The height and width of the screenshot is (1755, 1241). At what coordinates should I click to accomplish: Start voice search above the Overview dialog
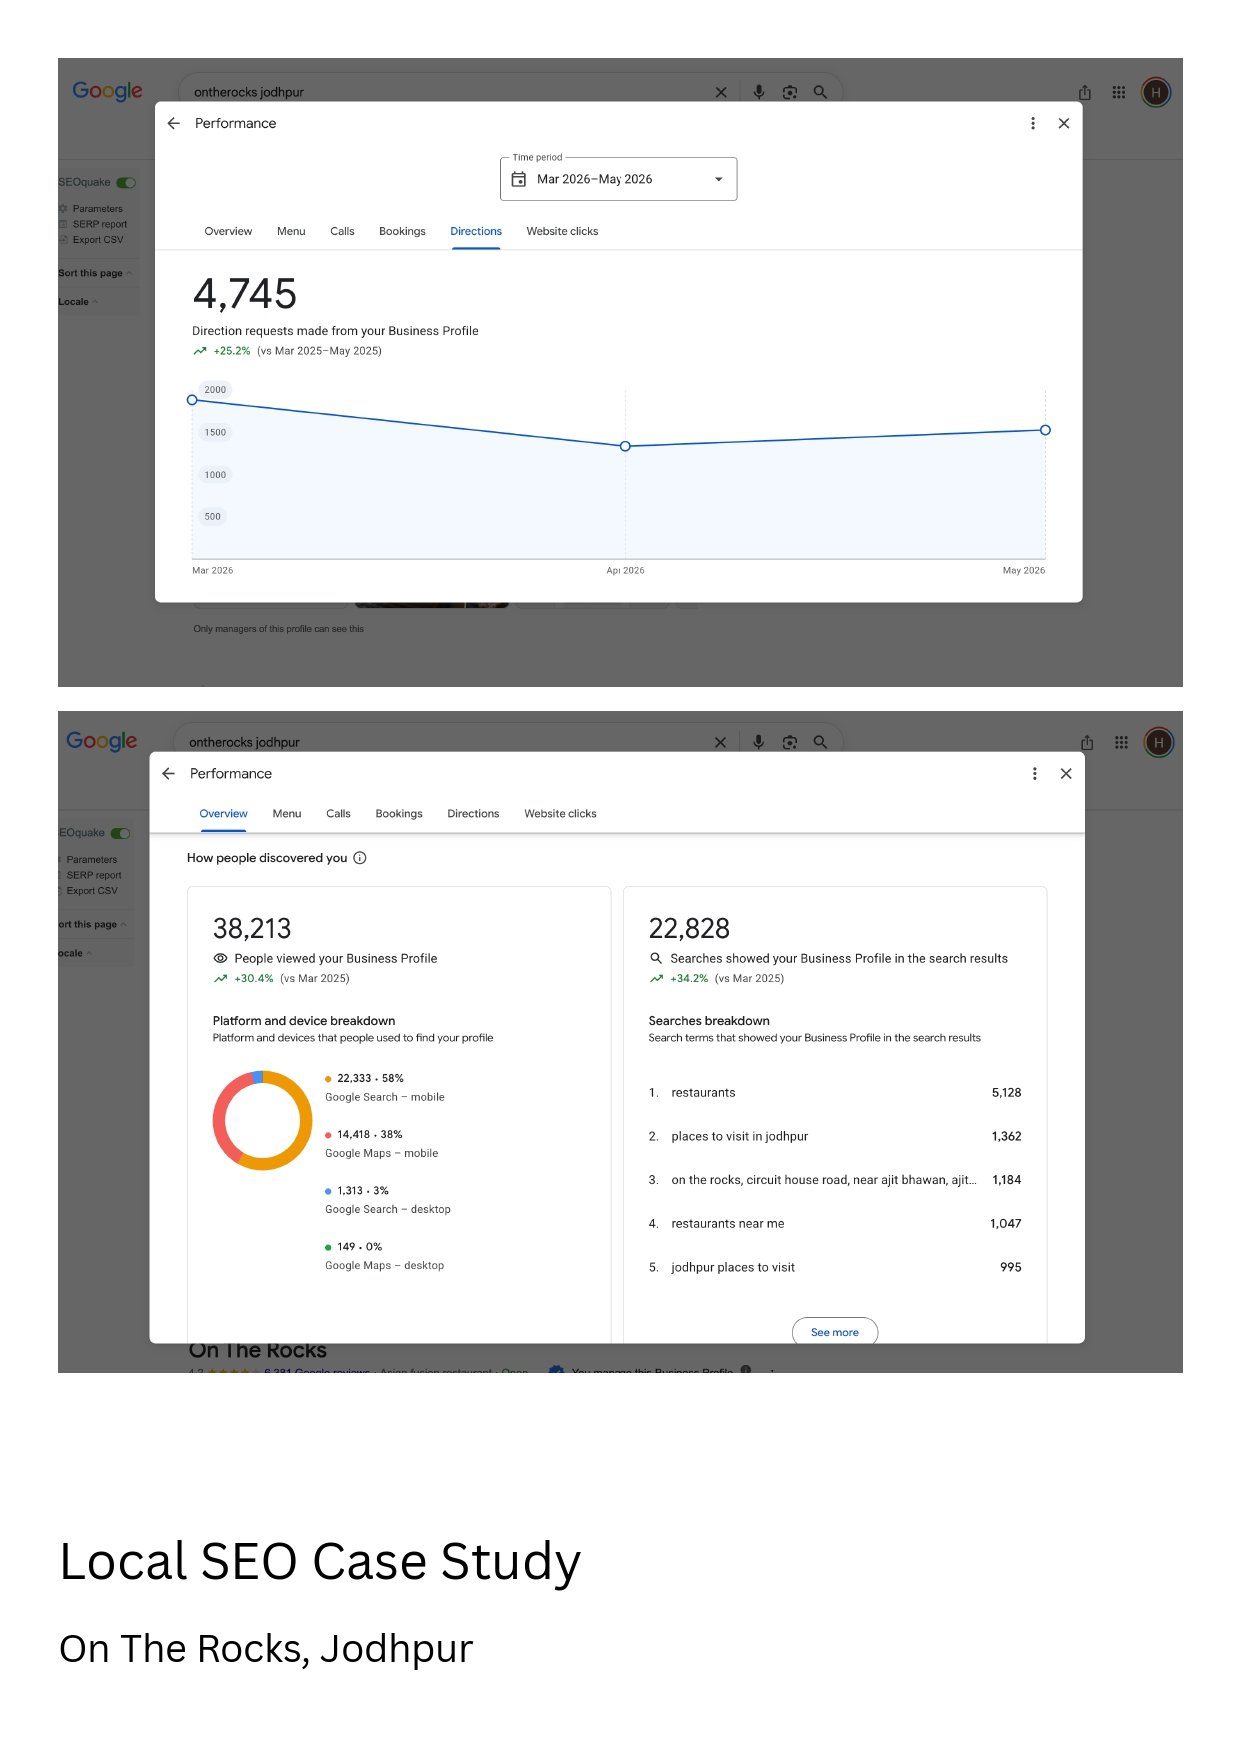coord(759,742)
